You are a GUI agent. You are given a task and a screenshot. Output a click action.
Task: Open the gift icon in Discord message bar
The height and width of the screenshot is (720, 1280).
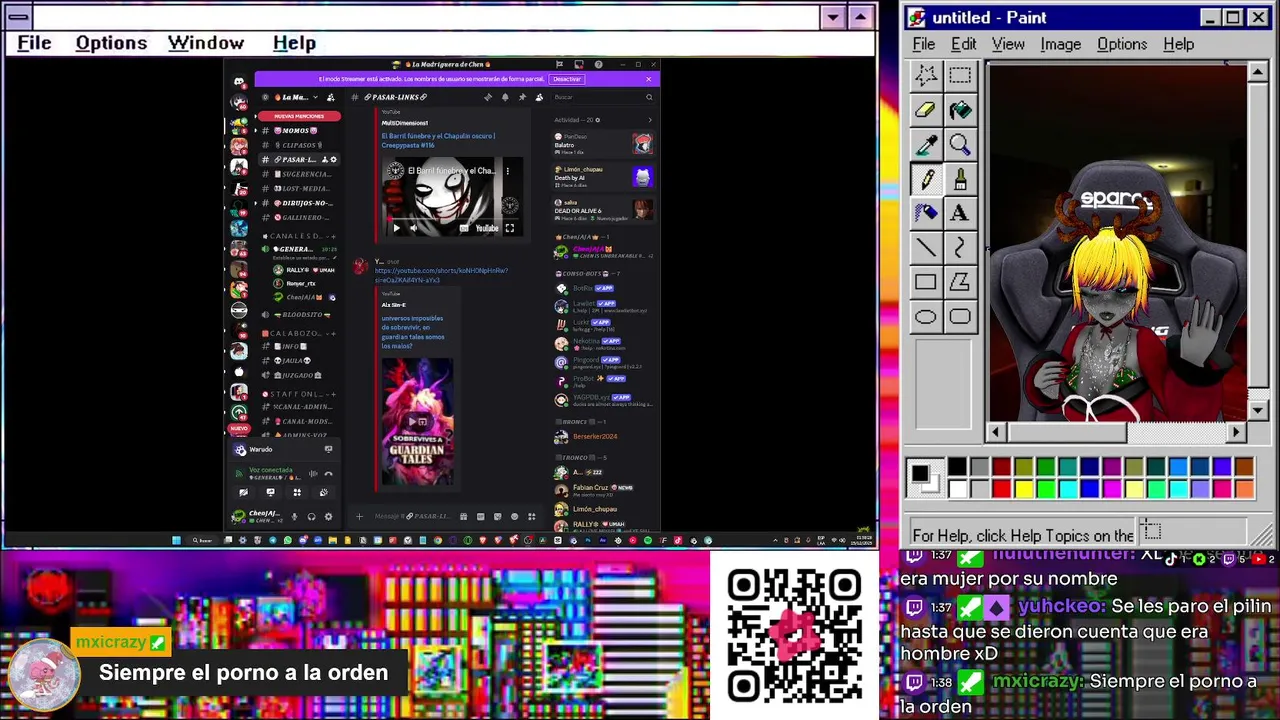click(463, 517)
